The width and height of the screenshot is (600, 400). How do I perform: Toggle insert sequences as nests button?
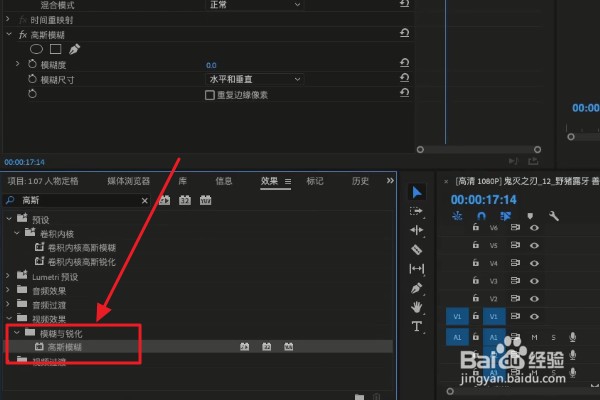point(457,216)
